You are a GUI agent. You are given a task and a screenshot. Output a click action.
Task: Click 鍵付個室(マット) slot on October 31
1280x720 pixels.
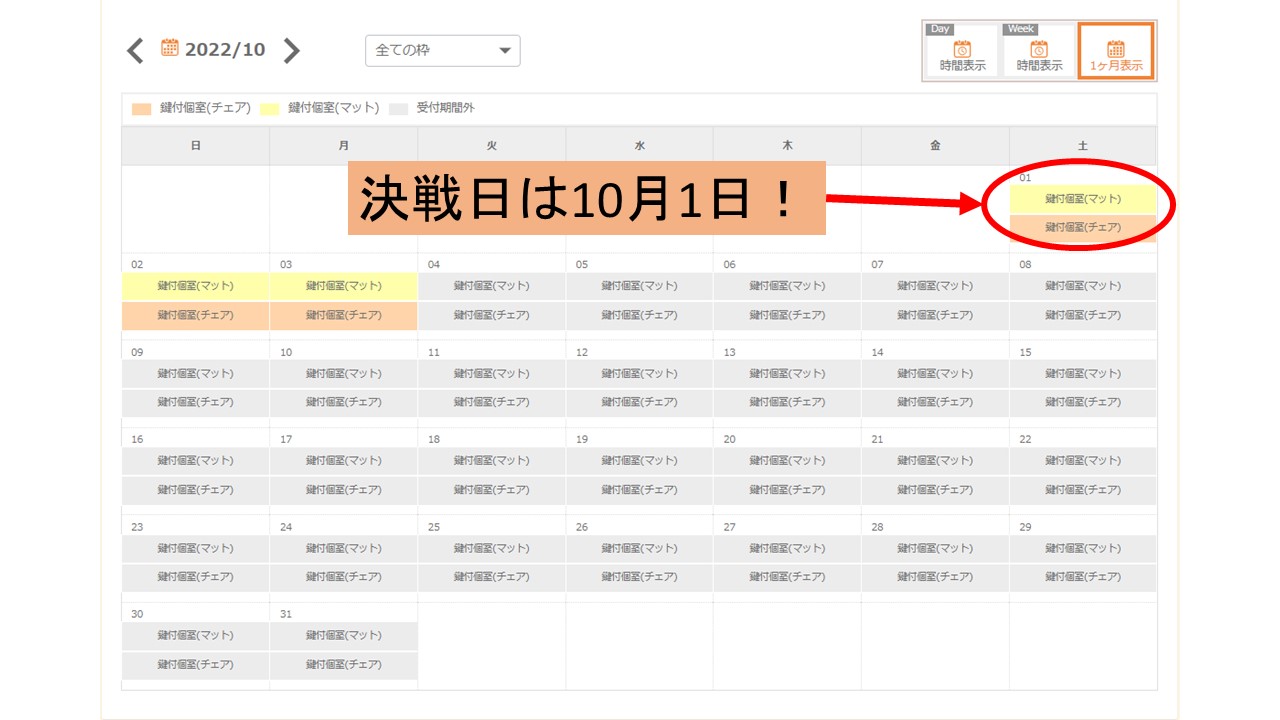coord(344,636)
